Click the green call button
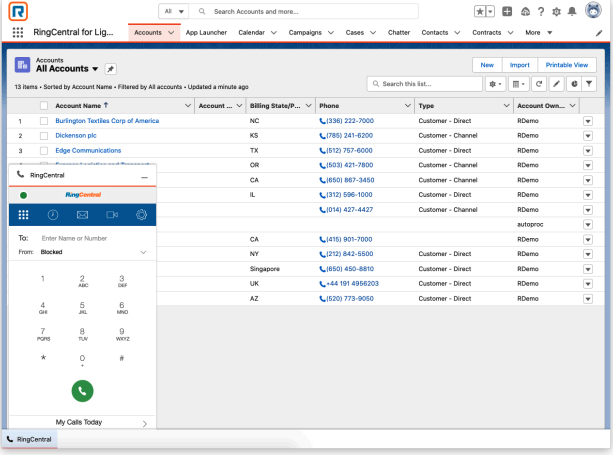This screenshot has height=455, width=613. tap(82, 391)
